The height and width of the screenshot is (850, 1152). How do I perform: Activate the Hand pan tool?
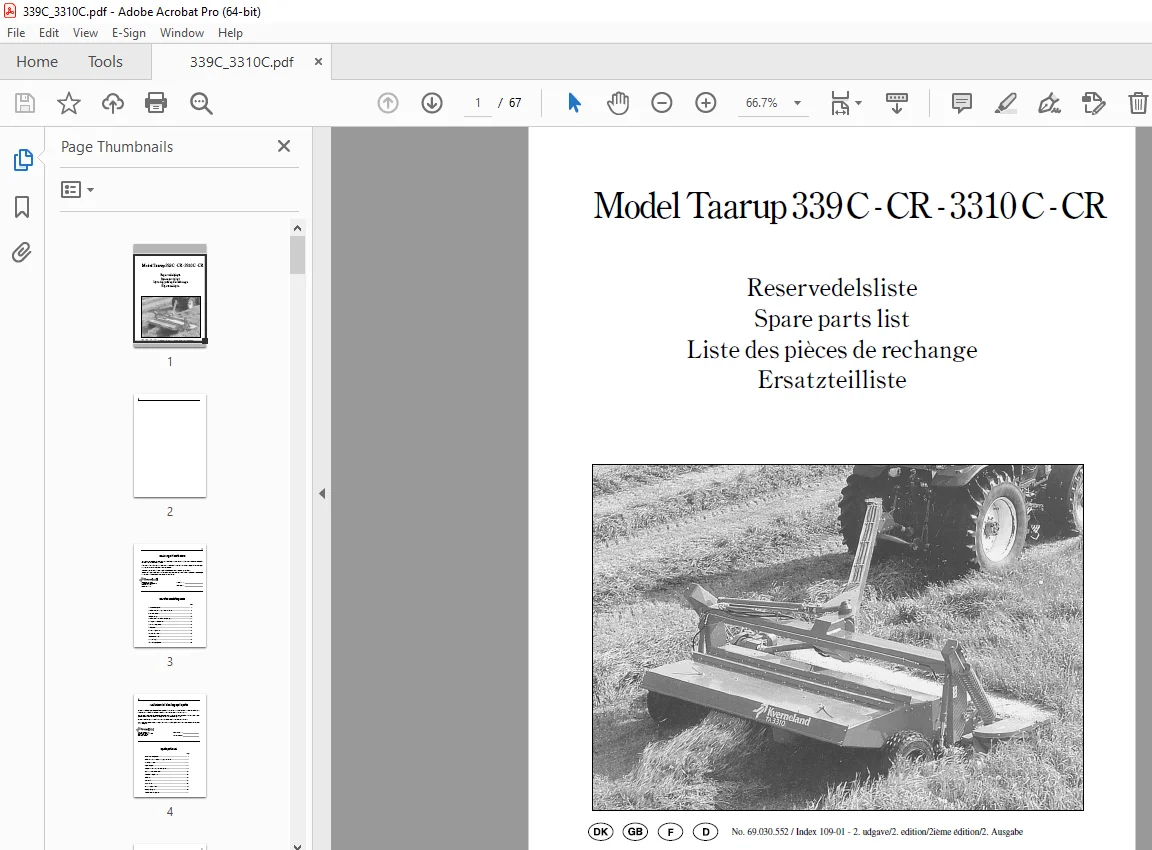point(618,103)
